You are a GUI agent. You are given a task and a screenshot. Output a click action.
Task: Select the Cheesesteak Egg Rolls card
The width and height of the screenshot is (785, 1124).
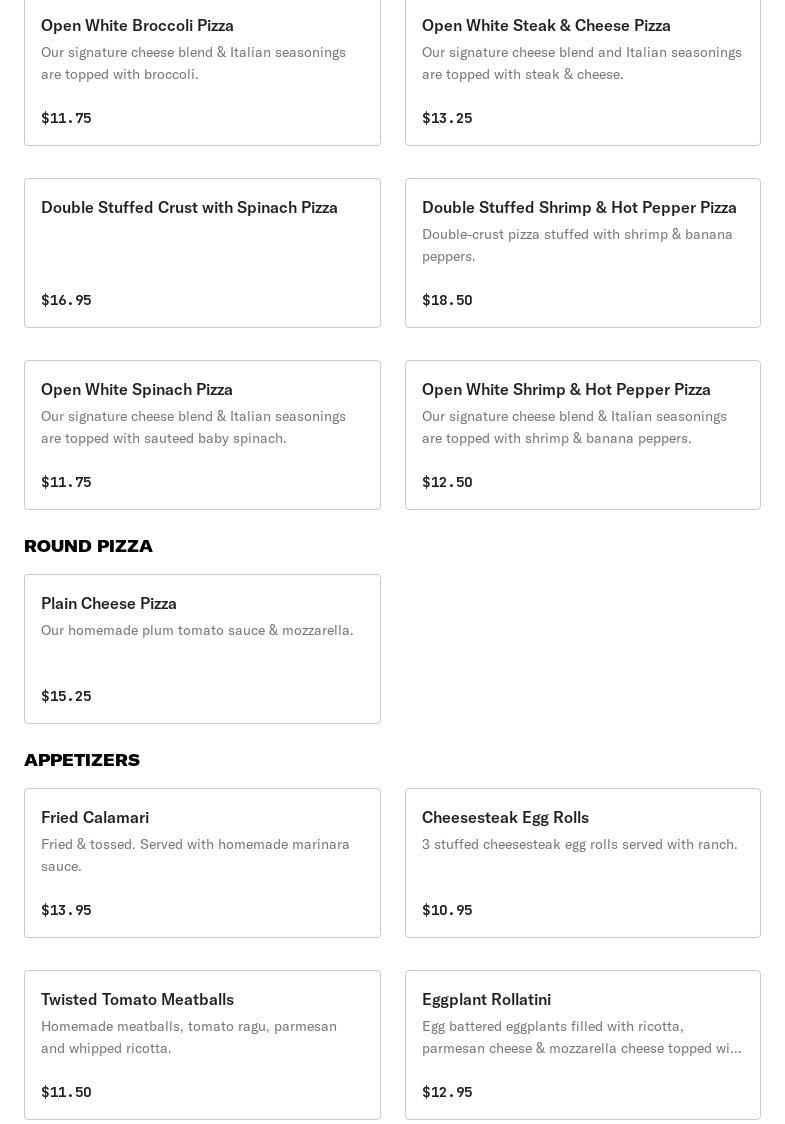pyautogui.click(x=582, y=862)
